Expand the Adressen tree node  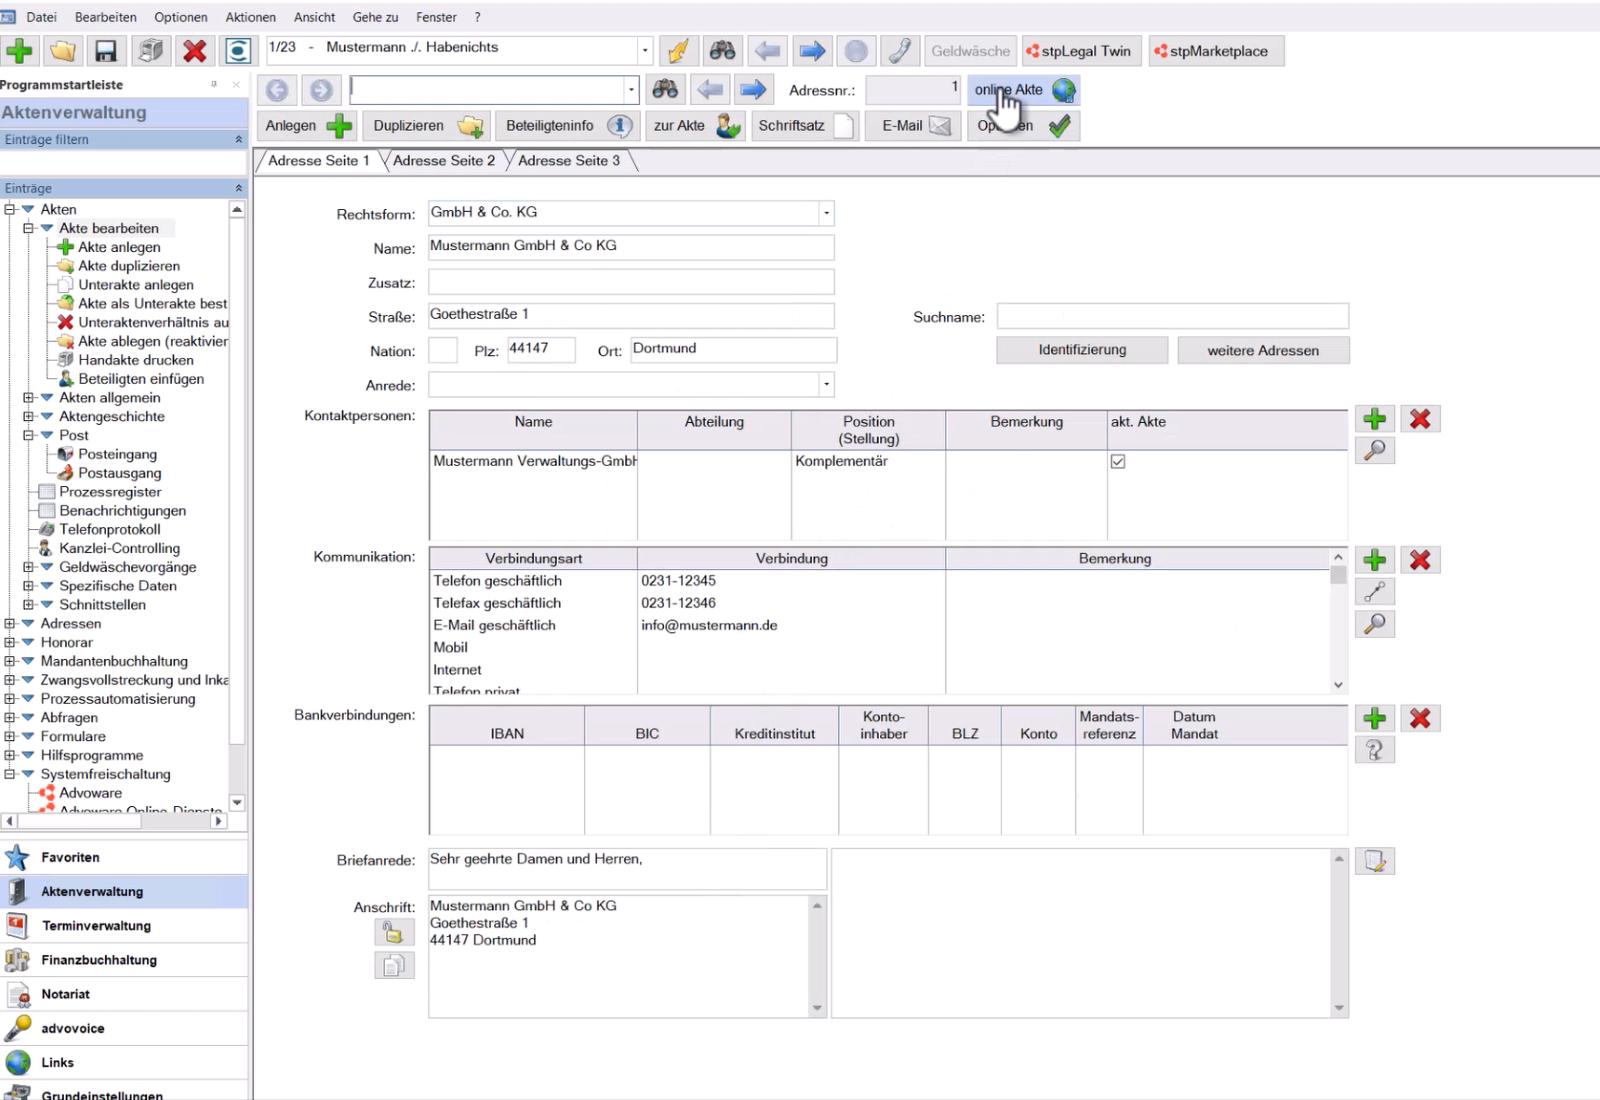click(x=10, y=623)
